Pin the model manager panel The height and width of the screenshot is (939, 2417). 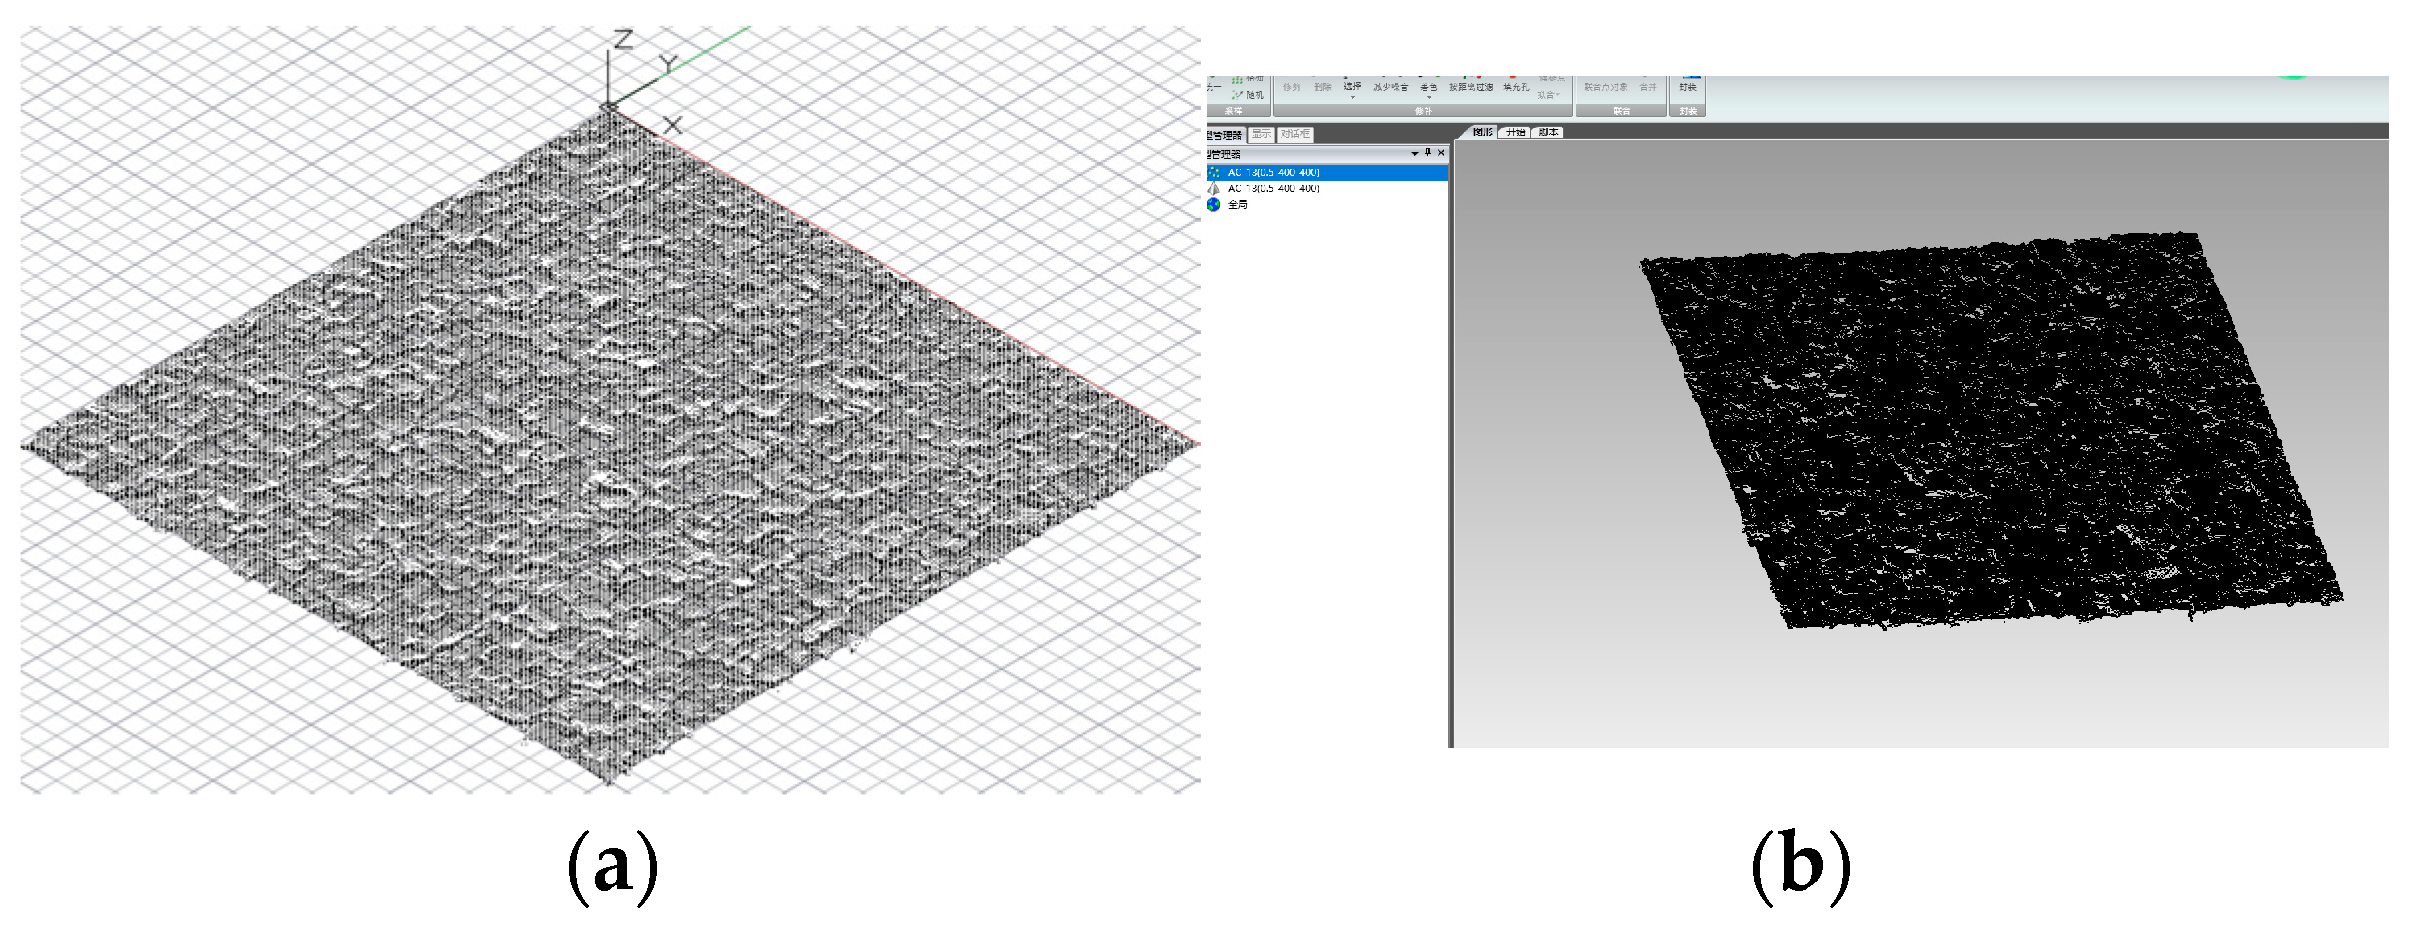1428,153
